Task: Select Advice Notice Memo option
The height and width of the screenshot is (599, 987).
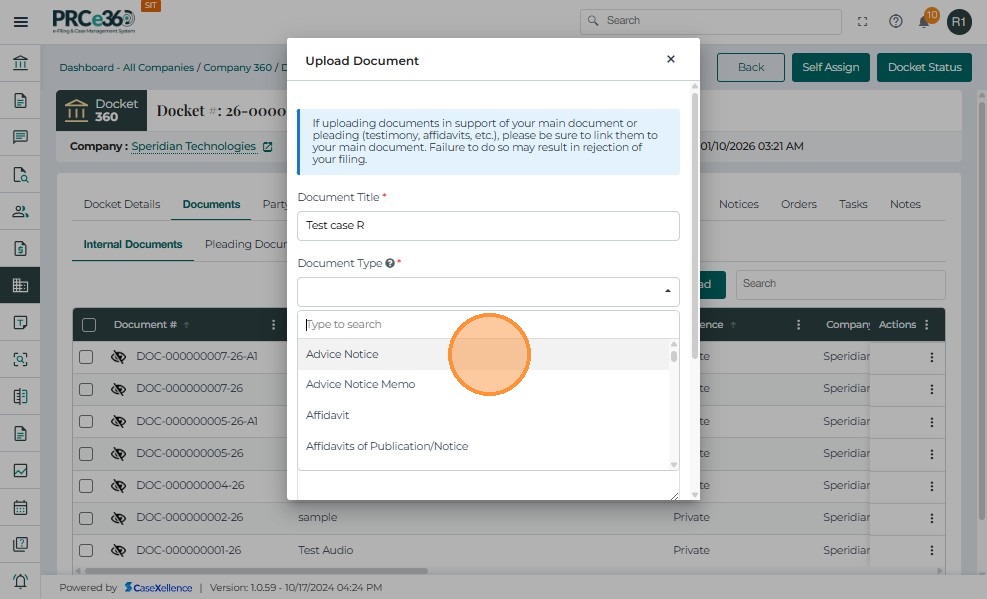Action: tap(360, 384)
